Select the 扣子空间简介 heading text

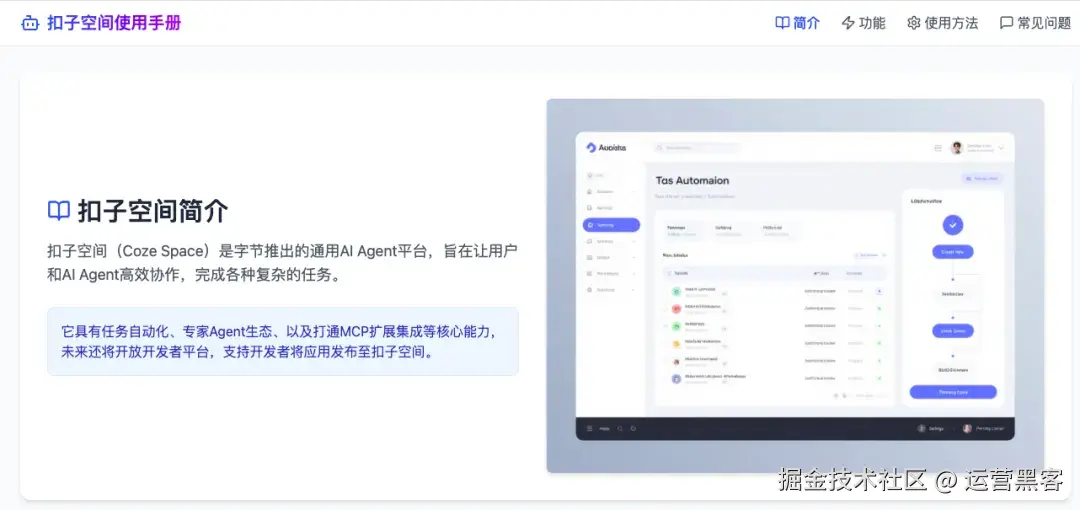[x=152, y=211]
